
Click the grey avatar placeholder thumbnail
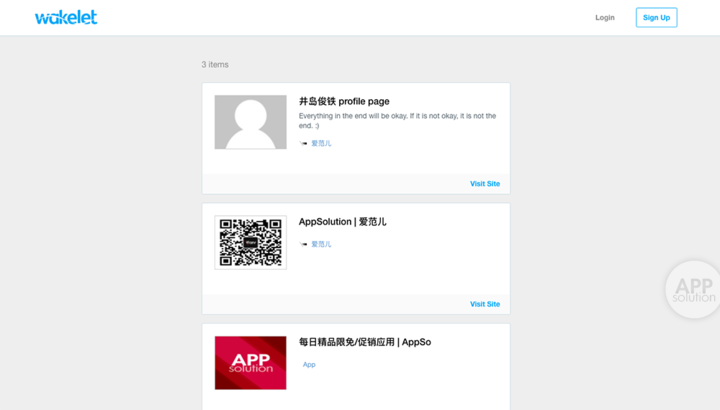coord(250,122)
